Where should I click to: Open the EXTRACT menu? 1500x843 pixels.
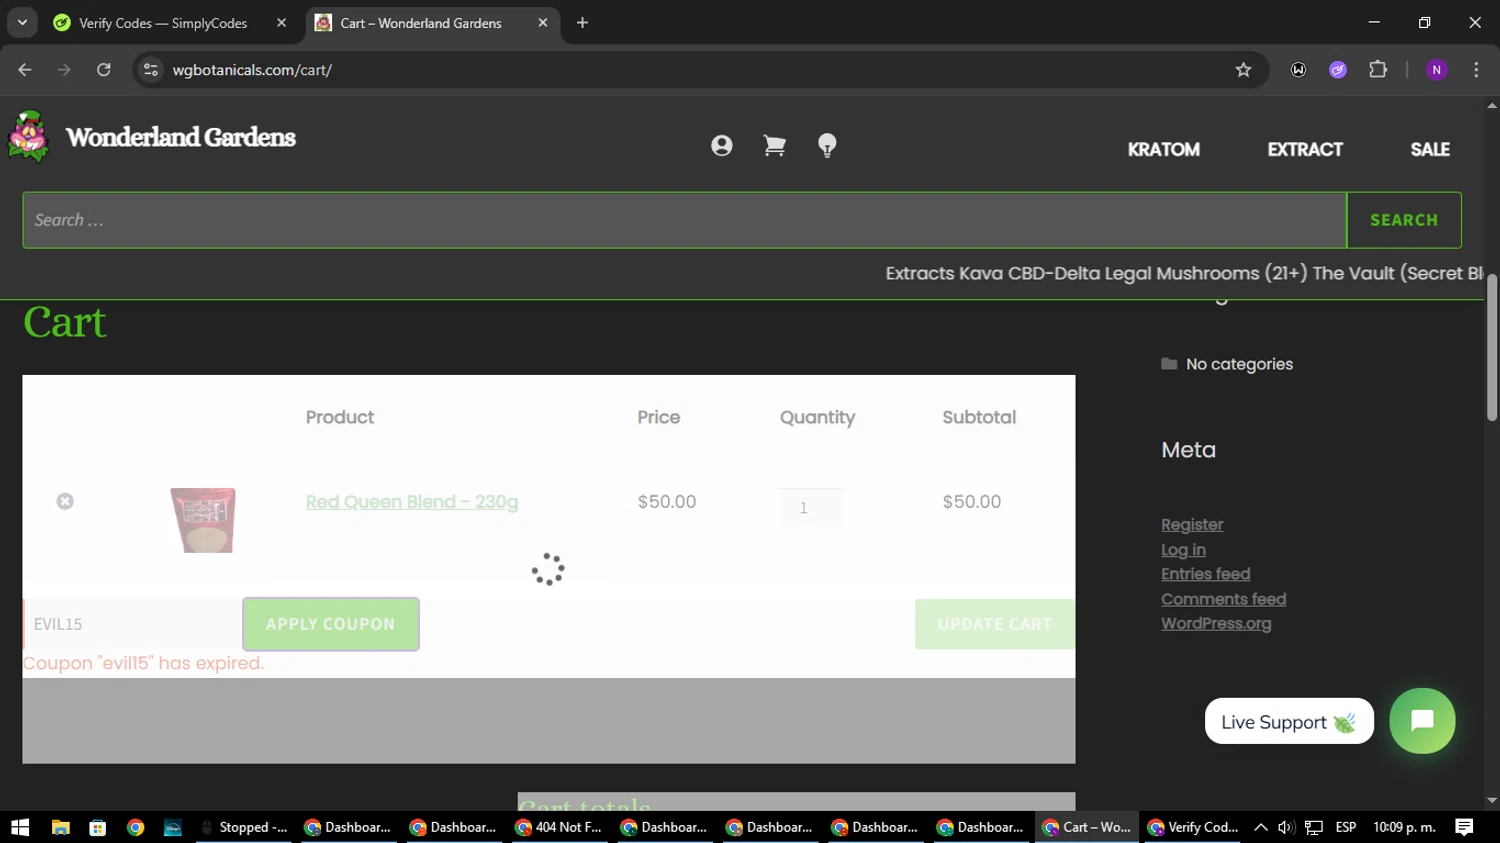1305,149
